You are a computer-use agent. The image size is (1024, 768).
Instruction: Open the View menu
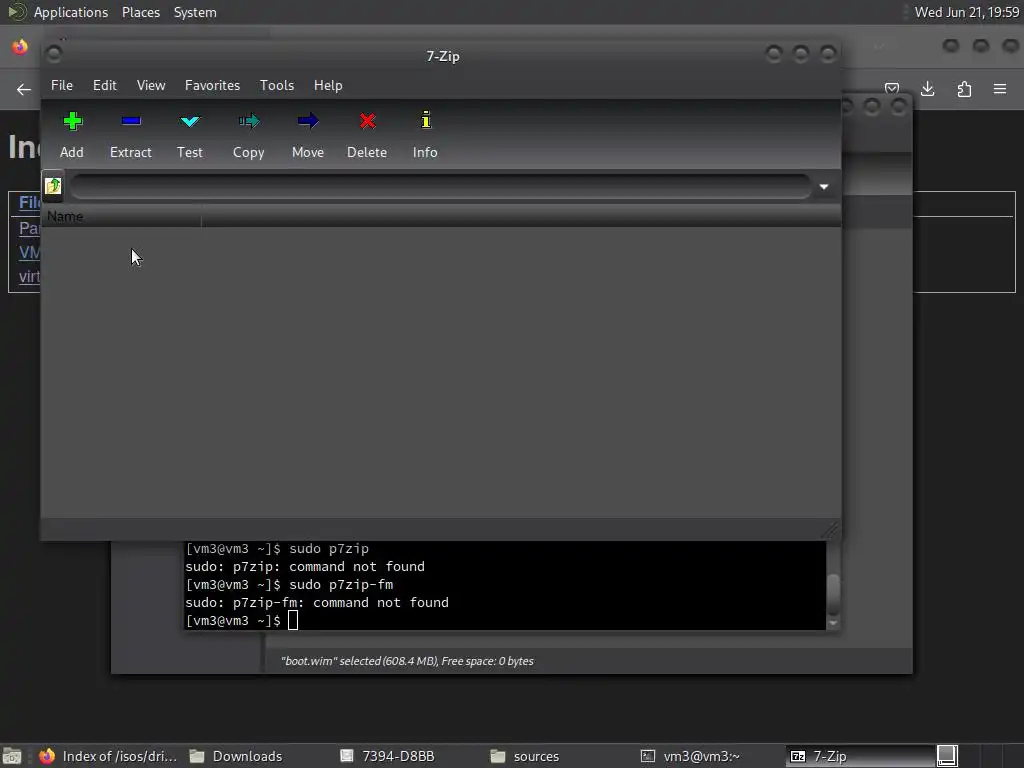(x=151, y=86)
